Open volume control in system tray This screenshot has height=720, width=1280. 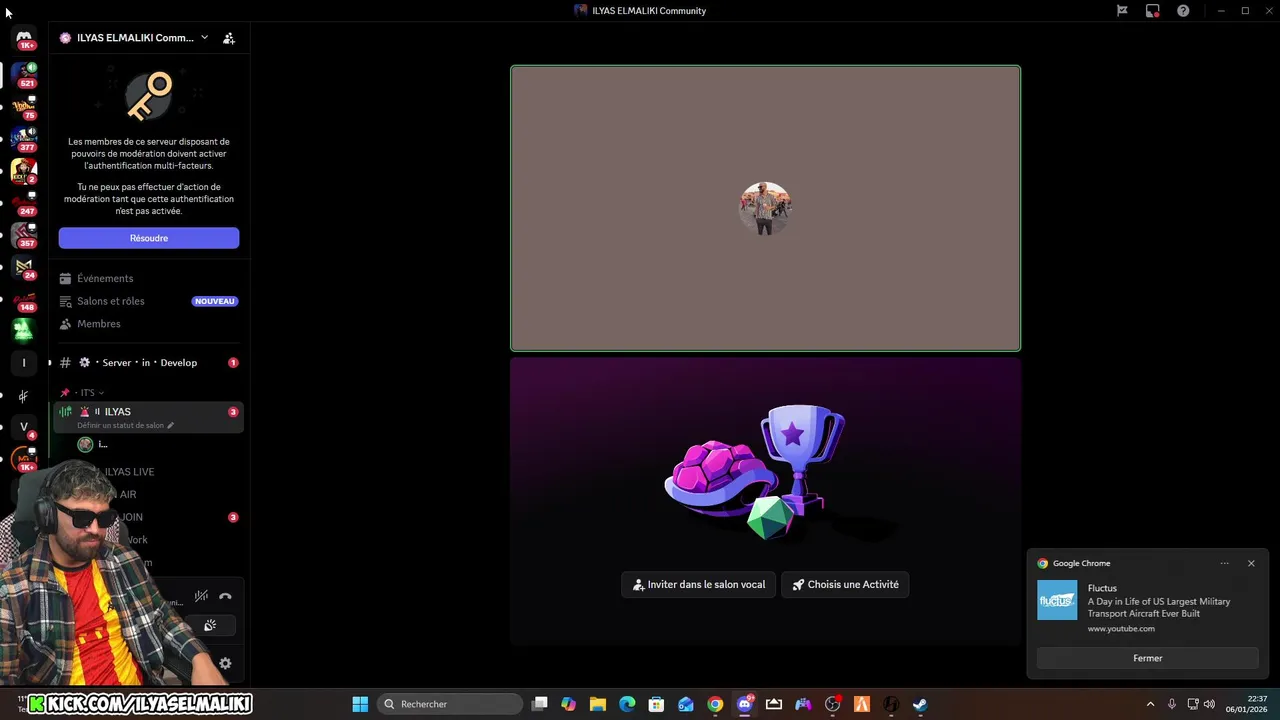point(1209,704)
